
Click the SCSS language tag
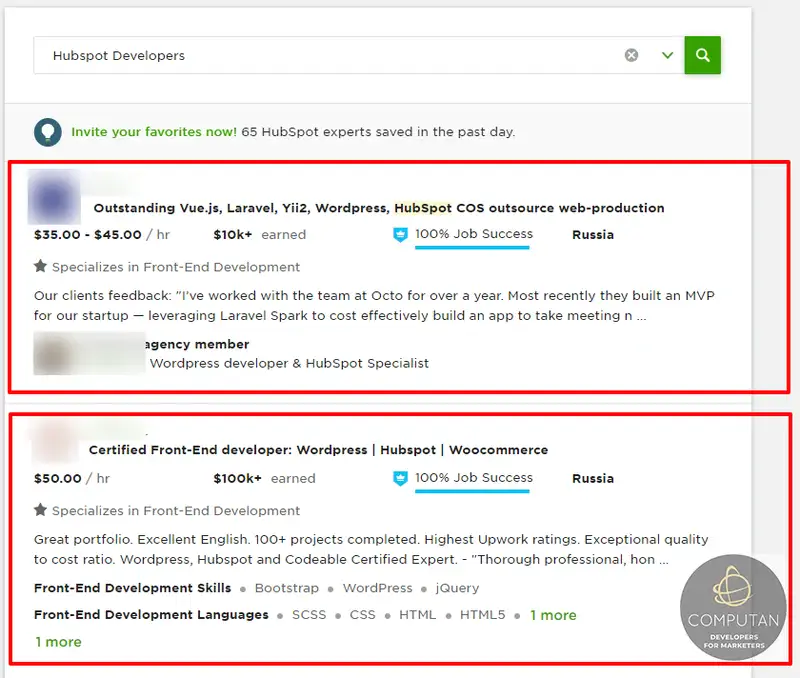(x=309, y=615)
